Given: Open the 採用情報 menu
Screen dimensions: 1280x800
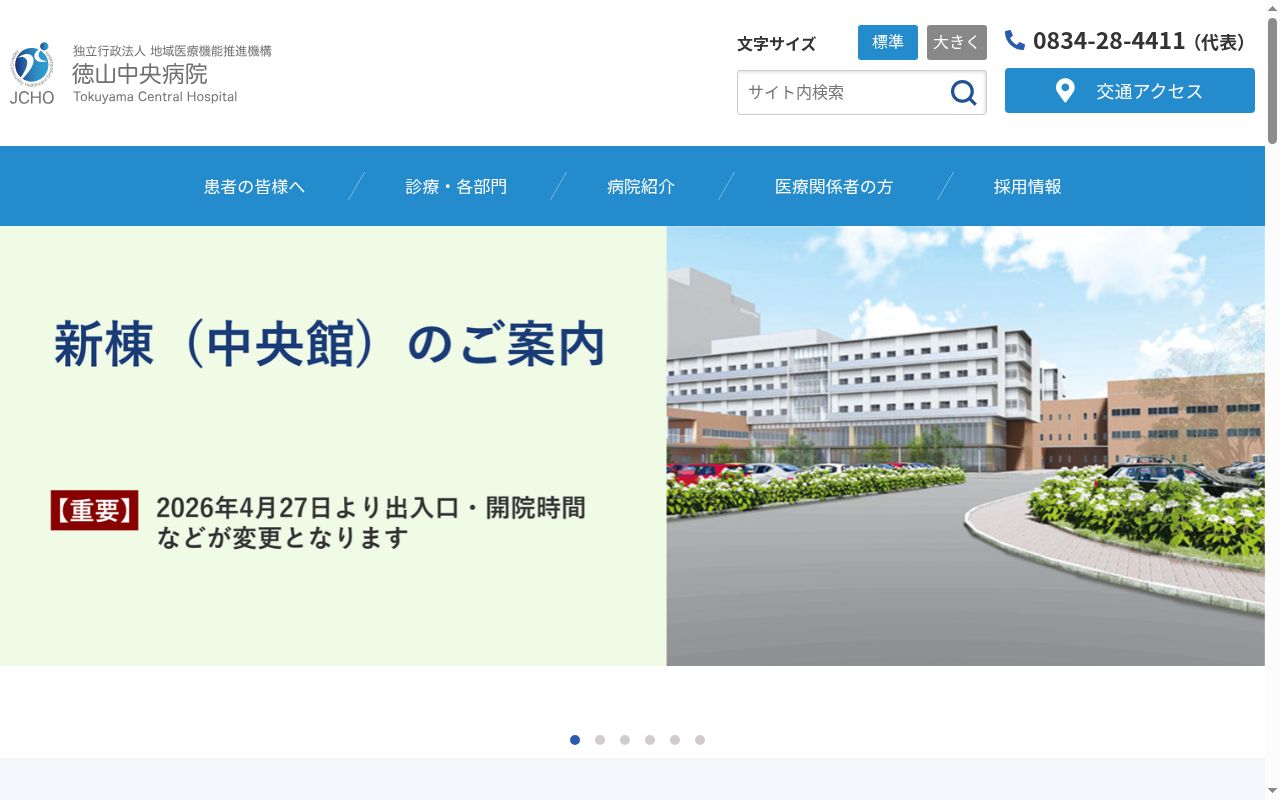Looking at the screenshot, I should (1028, 187).
